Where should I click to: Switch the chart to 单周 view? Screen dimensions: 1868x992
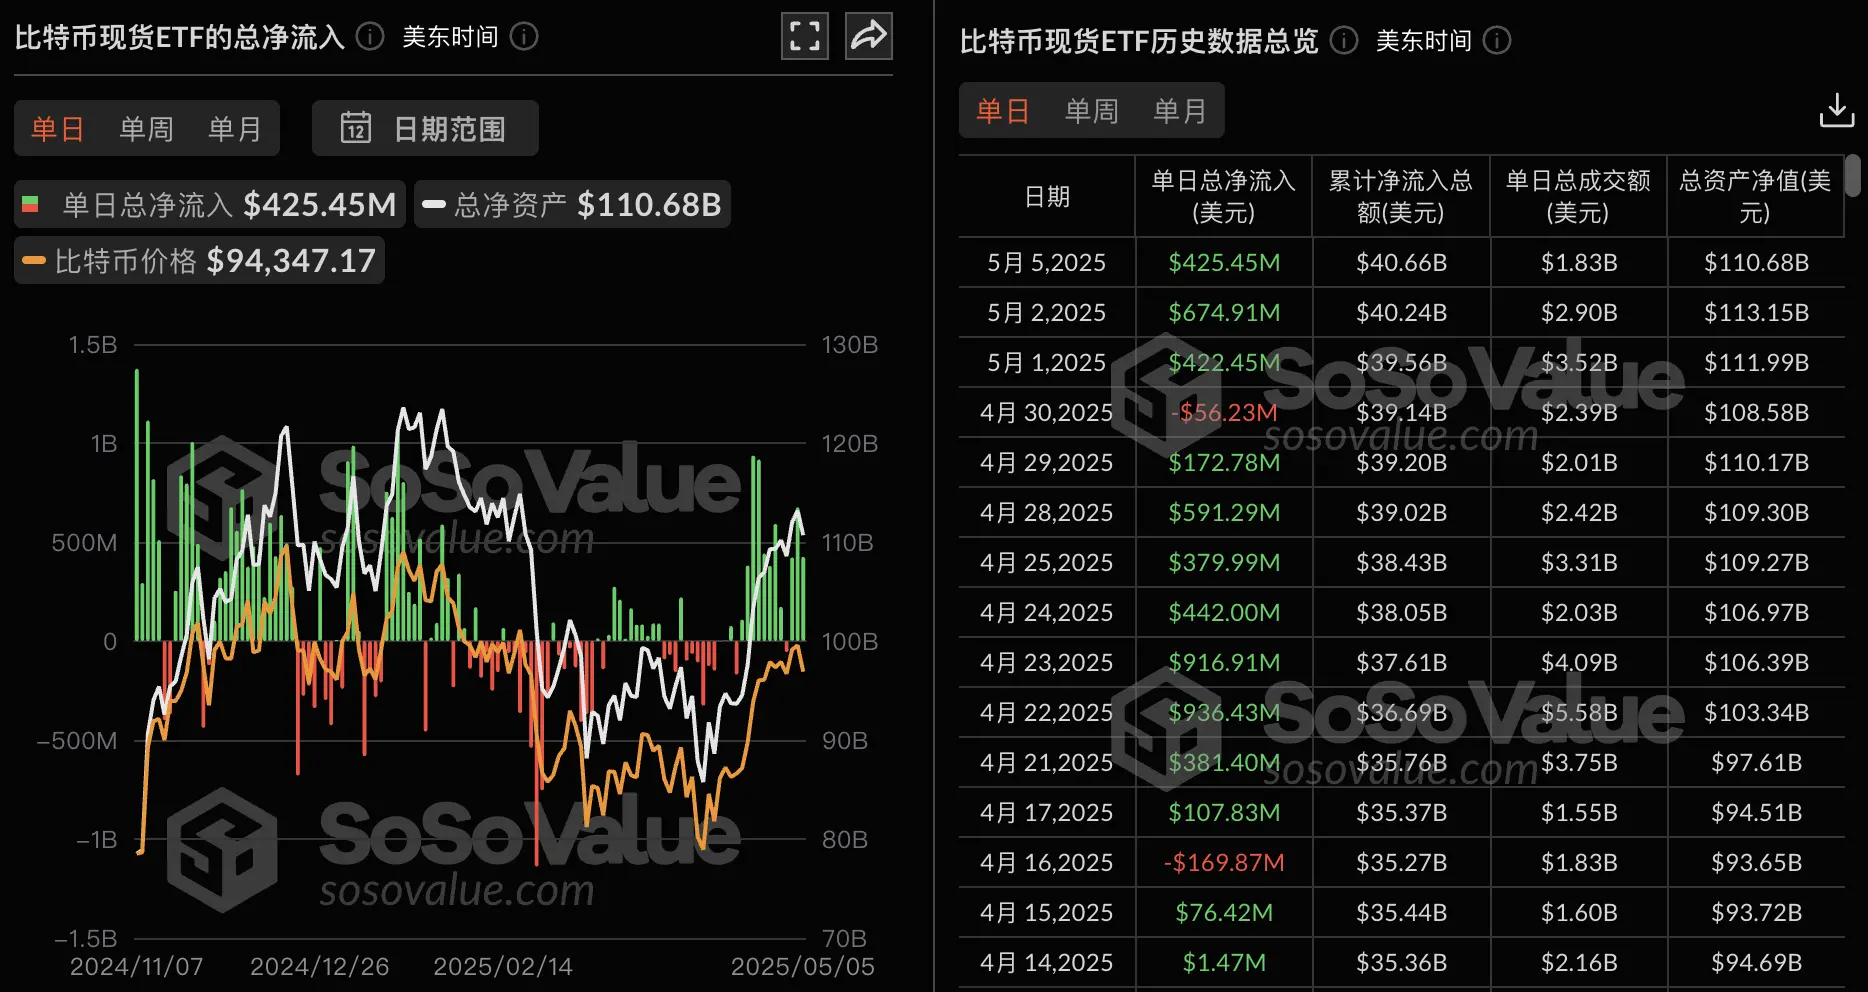point(146,128)
